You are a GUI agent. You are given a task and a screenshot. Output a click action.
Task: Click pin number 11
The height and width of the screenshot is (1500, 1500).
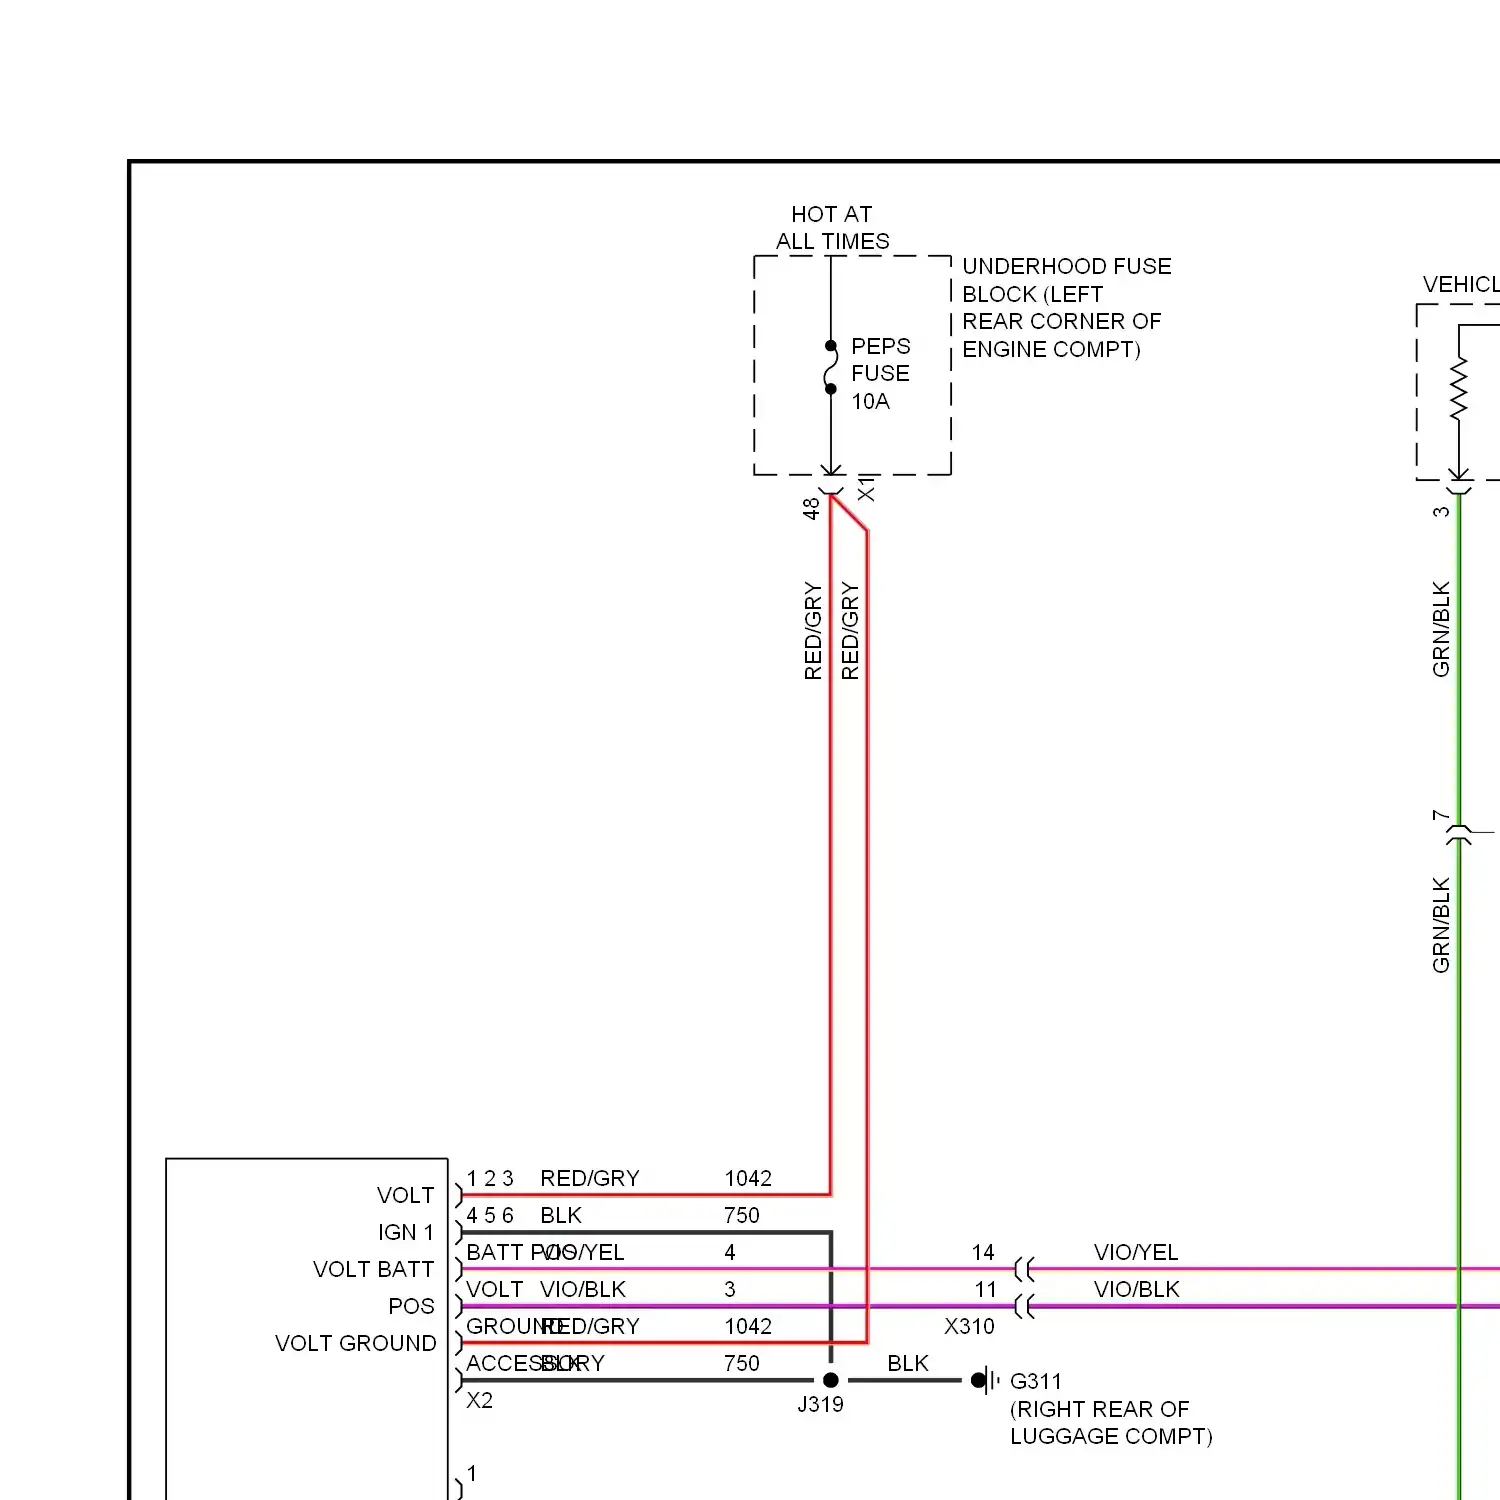(985, 1290)
